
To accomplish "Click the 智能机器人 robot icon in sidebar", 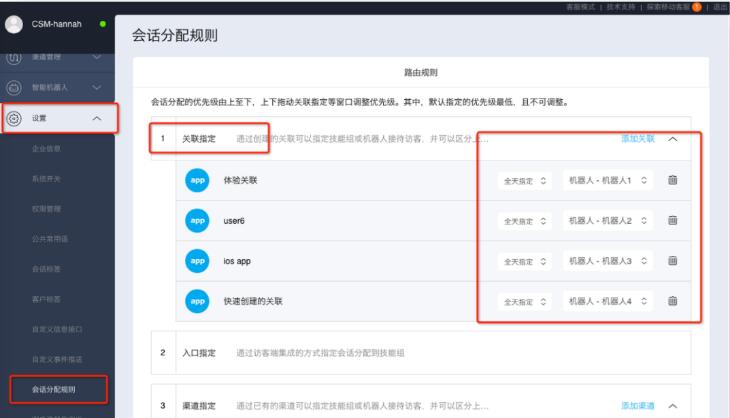I will click(x=15, y=87).
